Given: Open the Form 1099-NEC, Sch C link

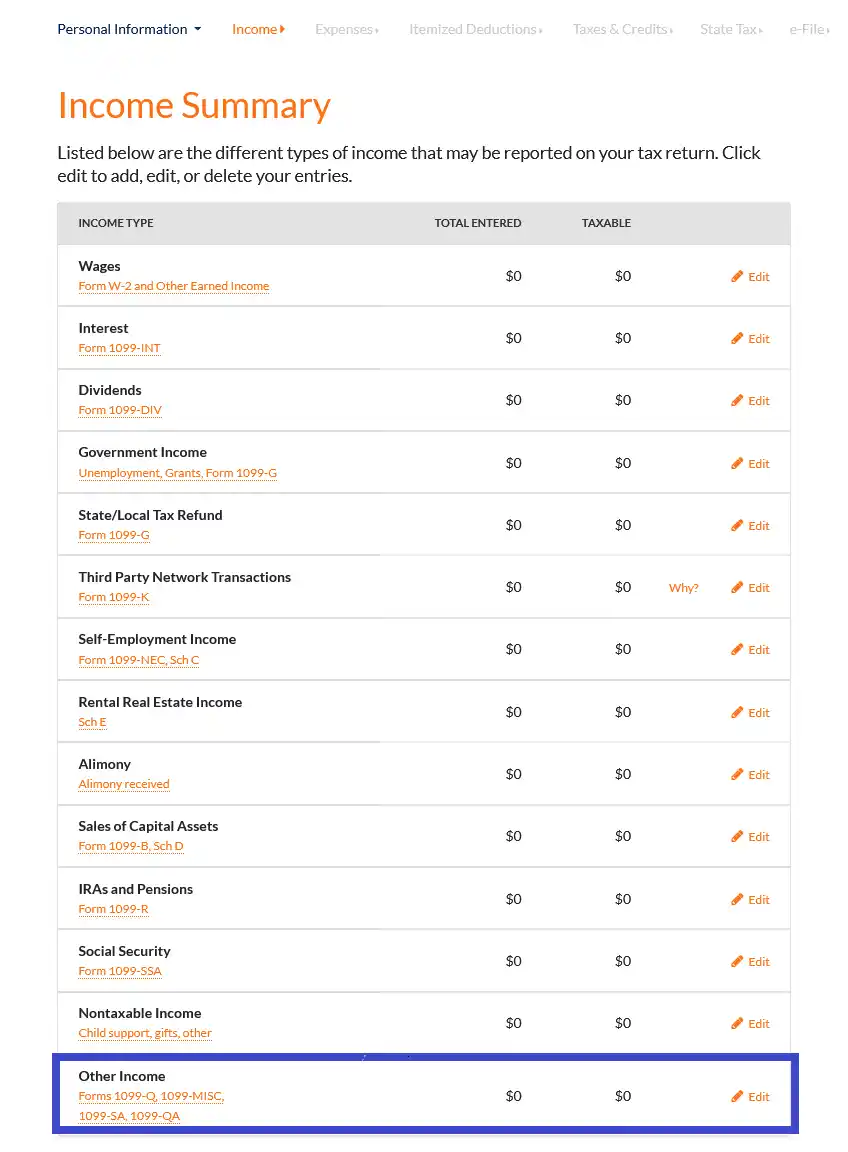Looking at the screenshot, I should point(139,660).
